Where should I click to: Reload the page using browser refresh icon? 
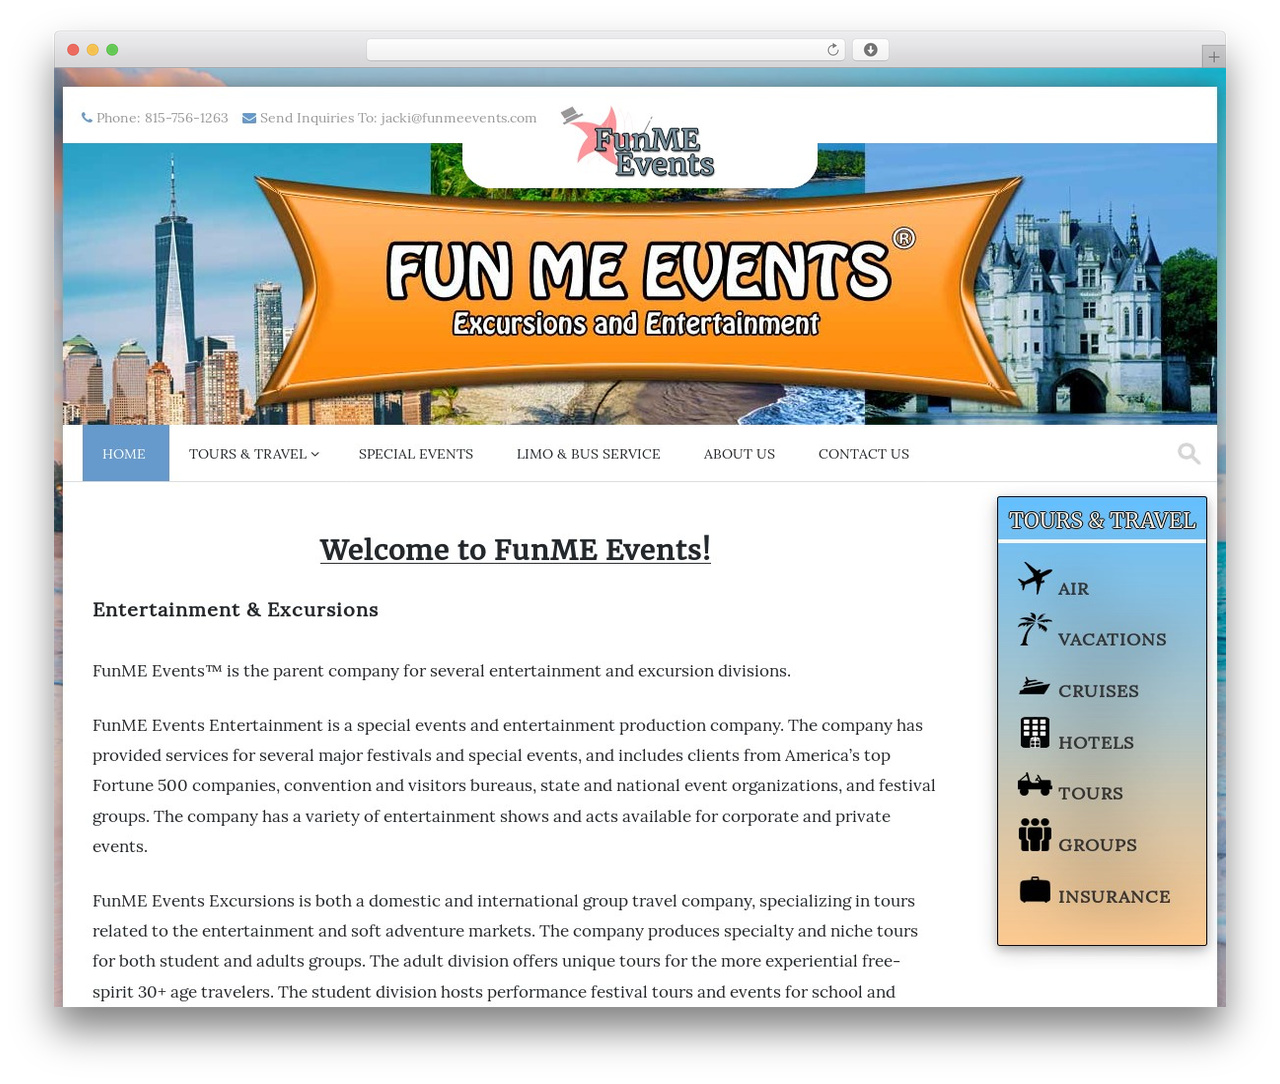pos(832,50)
